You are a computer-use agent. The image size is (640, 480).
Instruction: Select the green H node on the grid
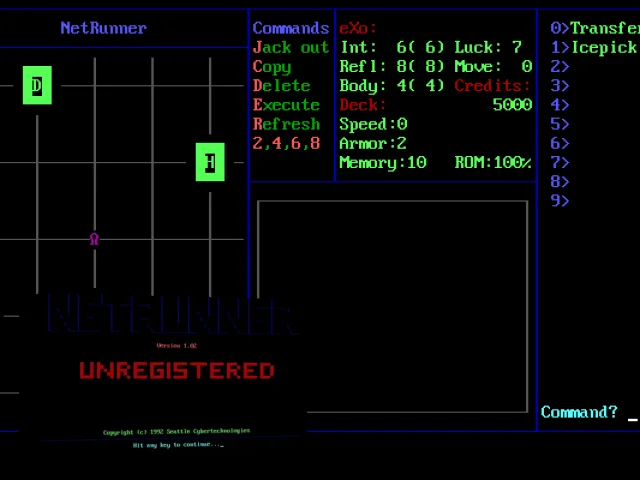[210, 162]
